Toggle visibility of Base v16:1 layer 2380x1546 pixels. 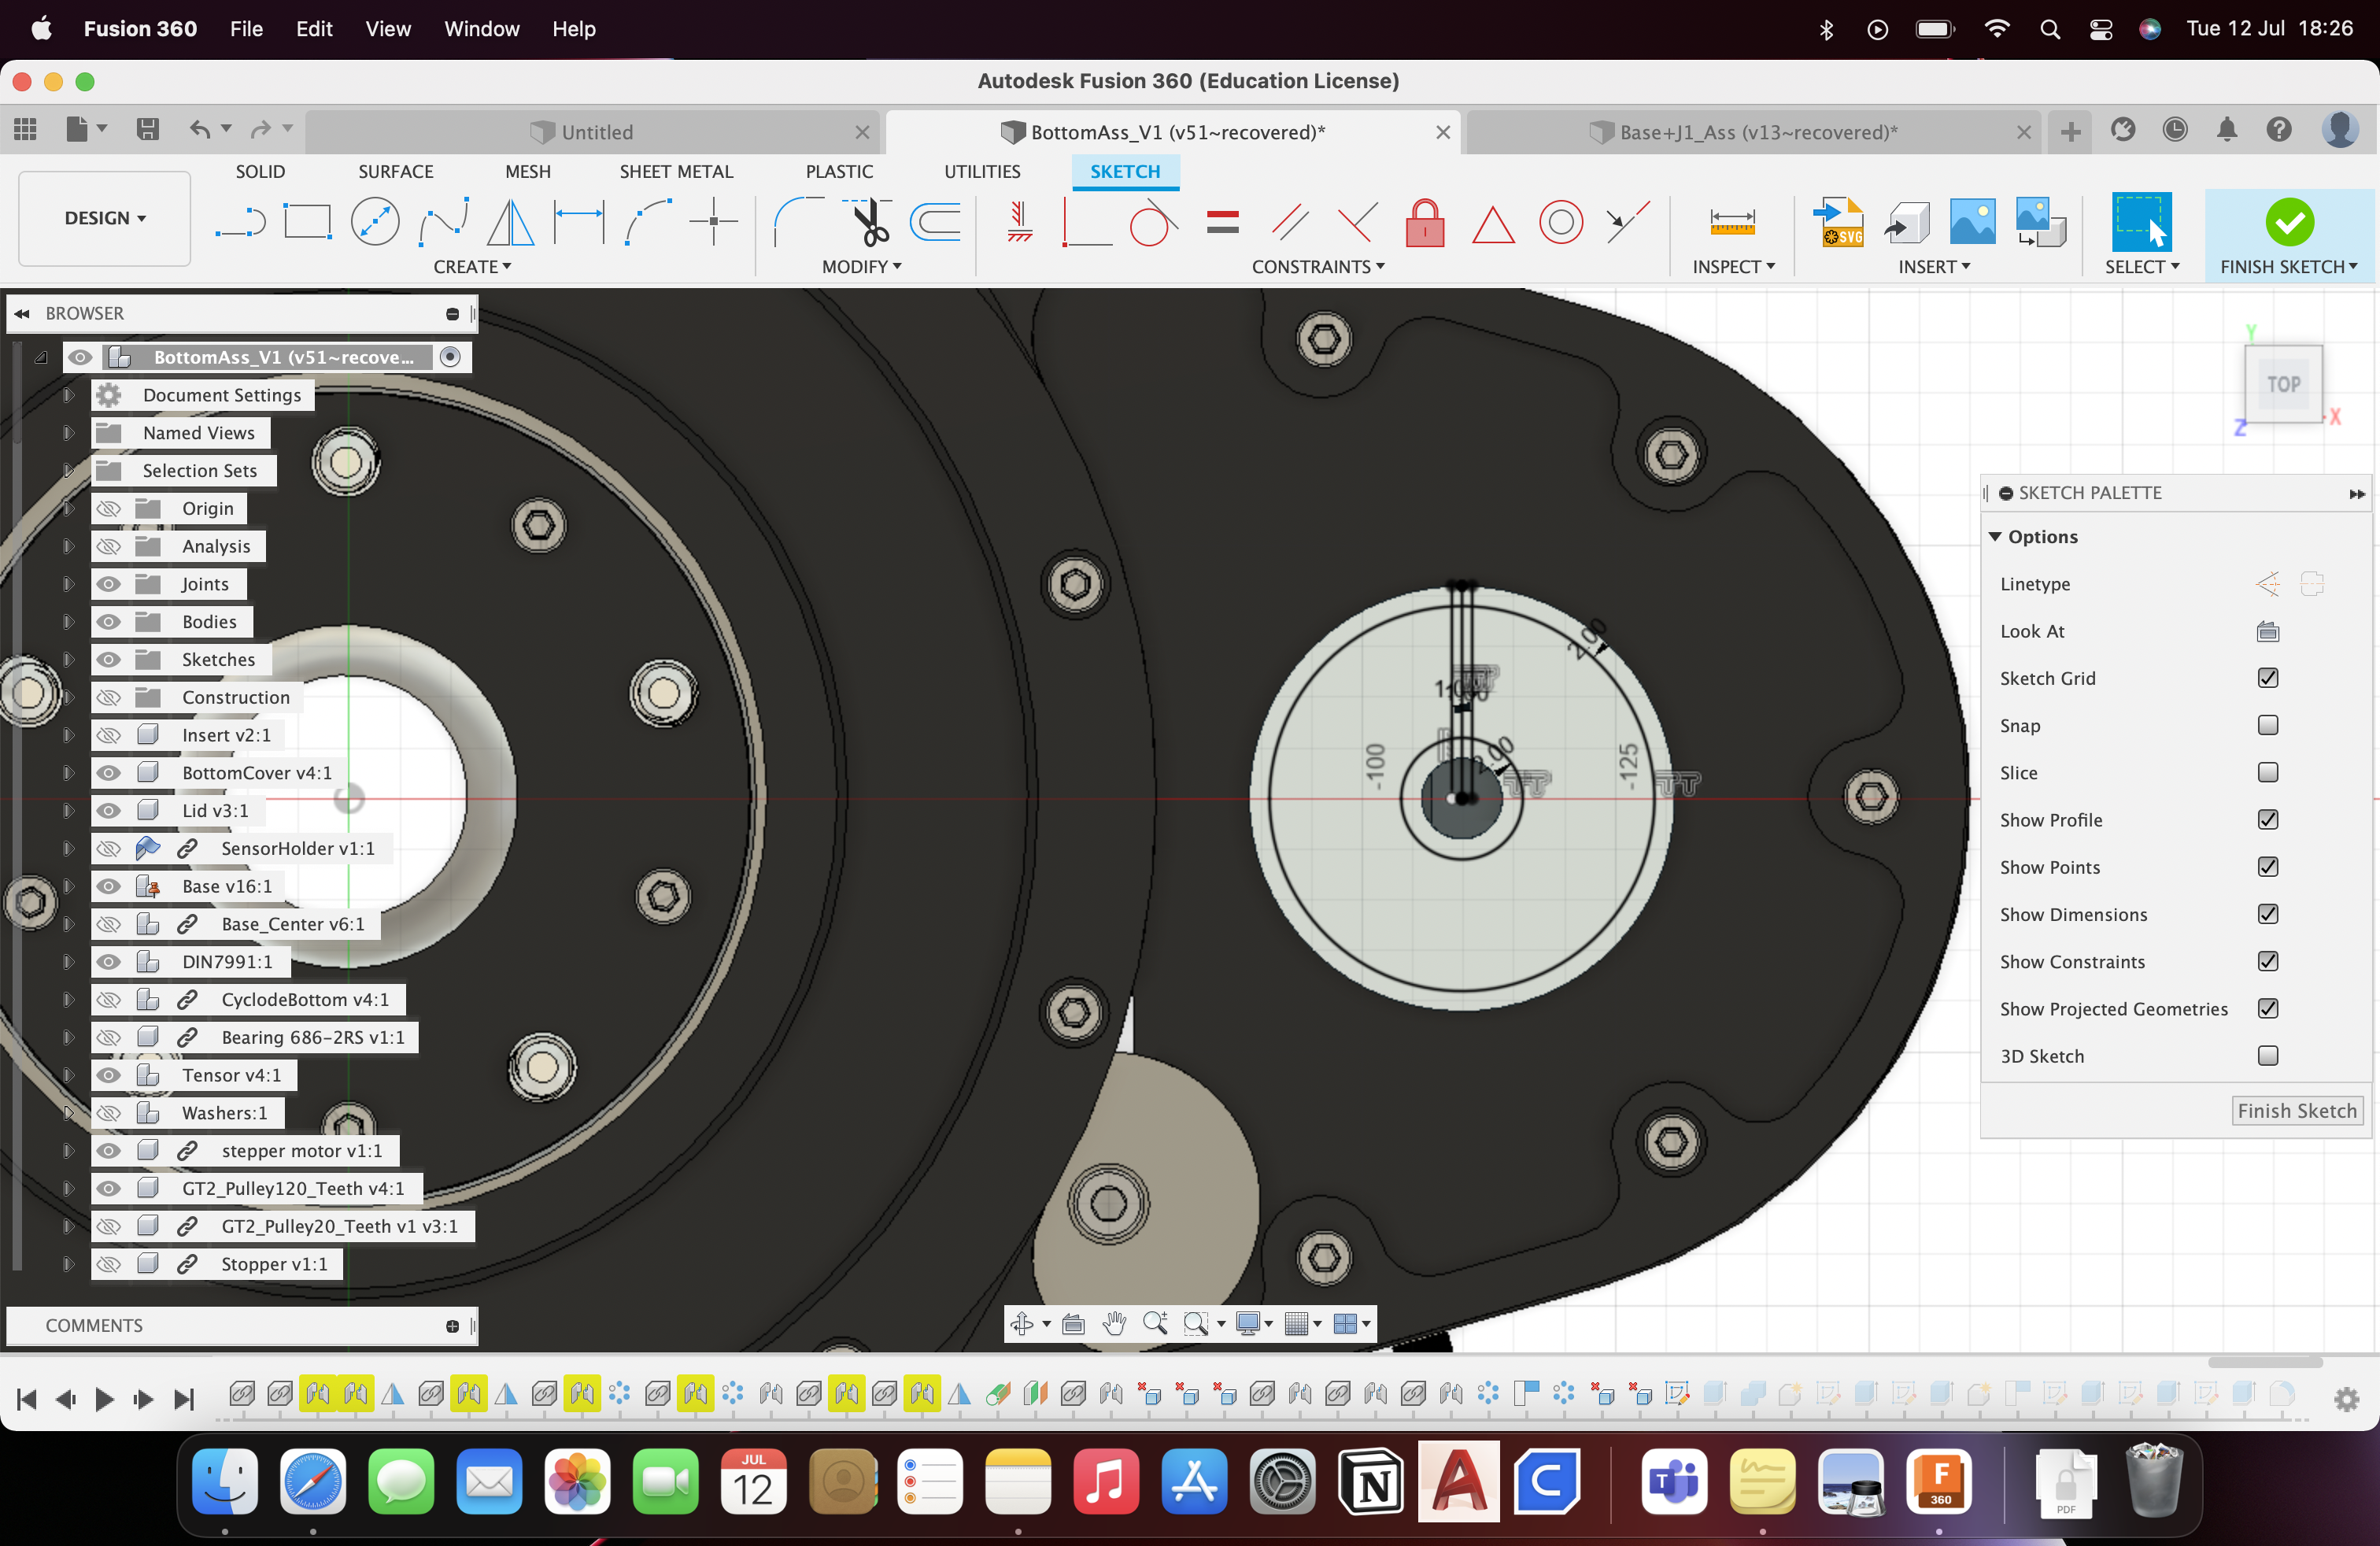109,885
